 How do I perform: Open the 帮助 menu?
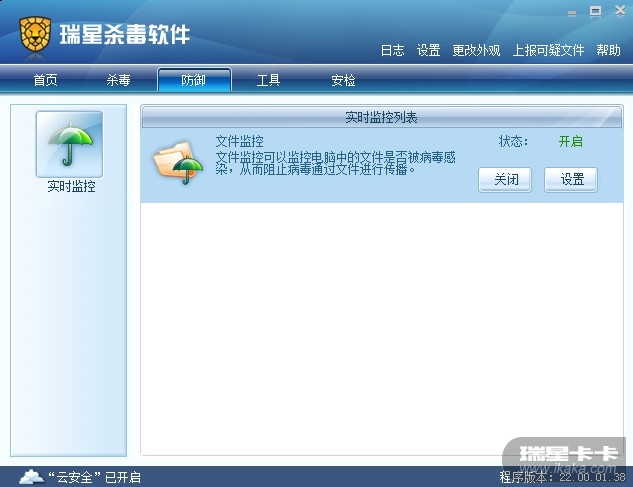(x=608, y=50)
